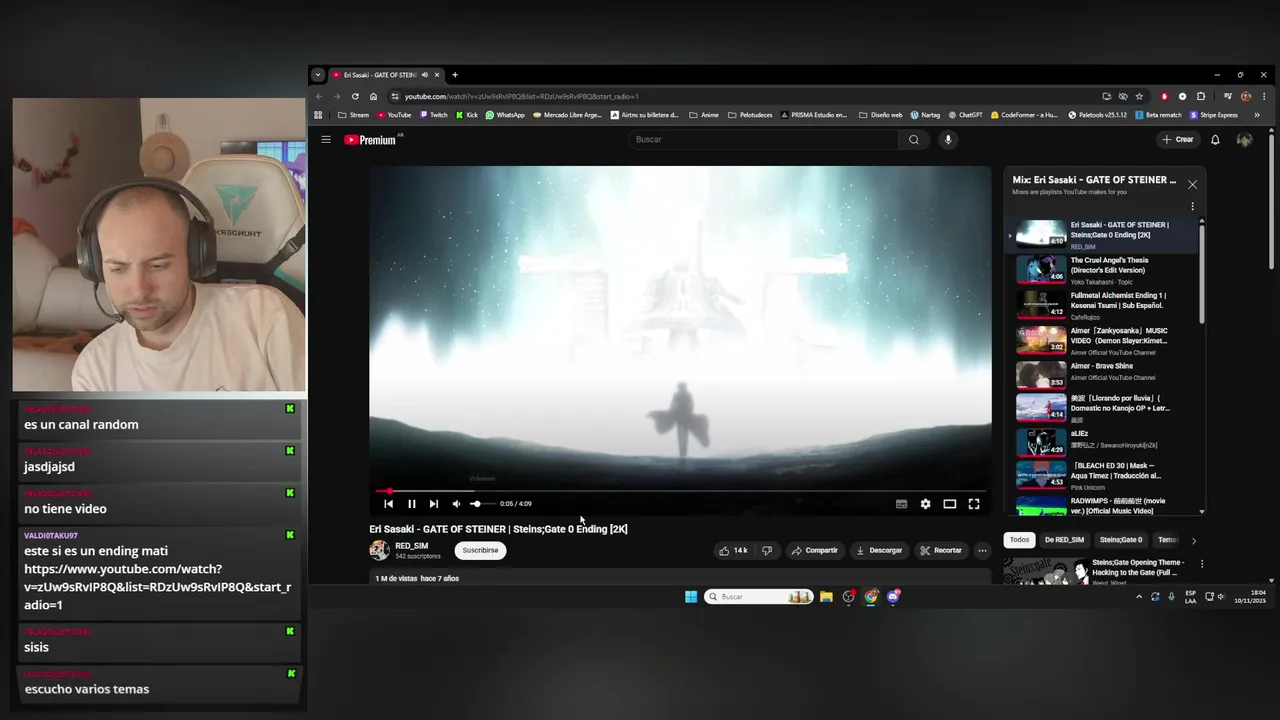1280x720 pixels.
Task: Open the RED_SIM channel avatar
Action: [x=379, y=550]
